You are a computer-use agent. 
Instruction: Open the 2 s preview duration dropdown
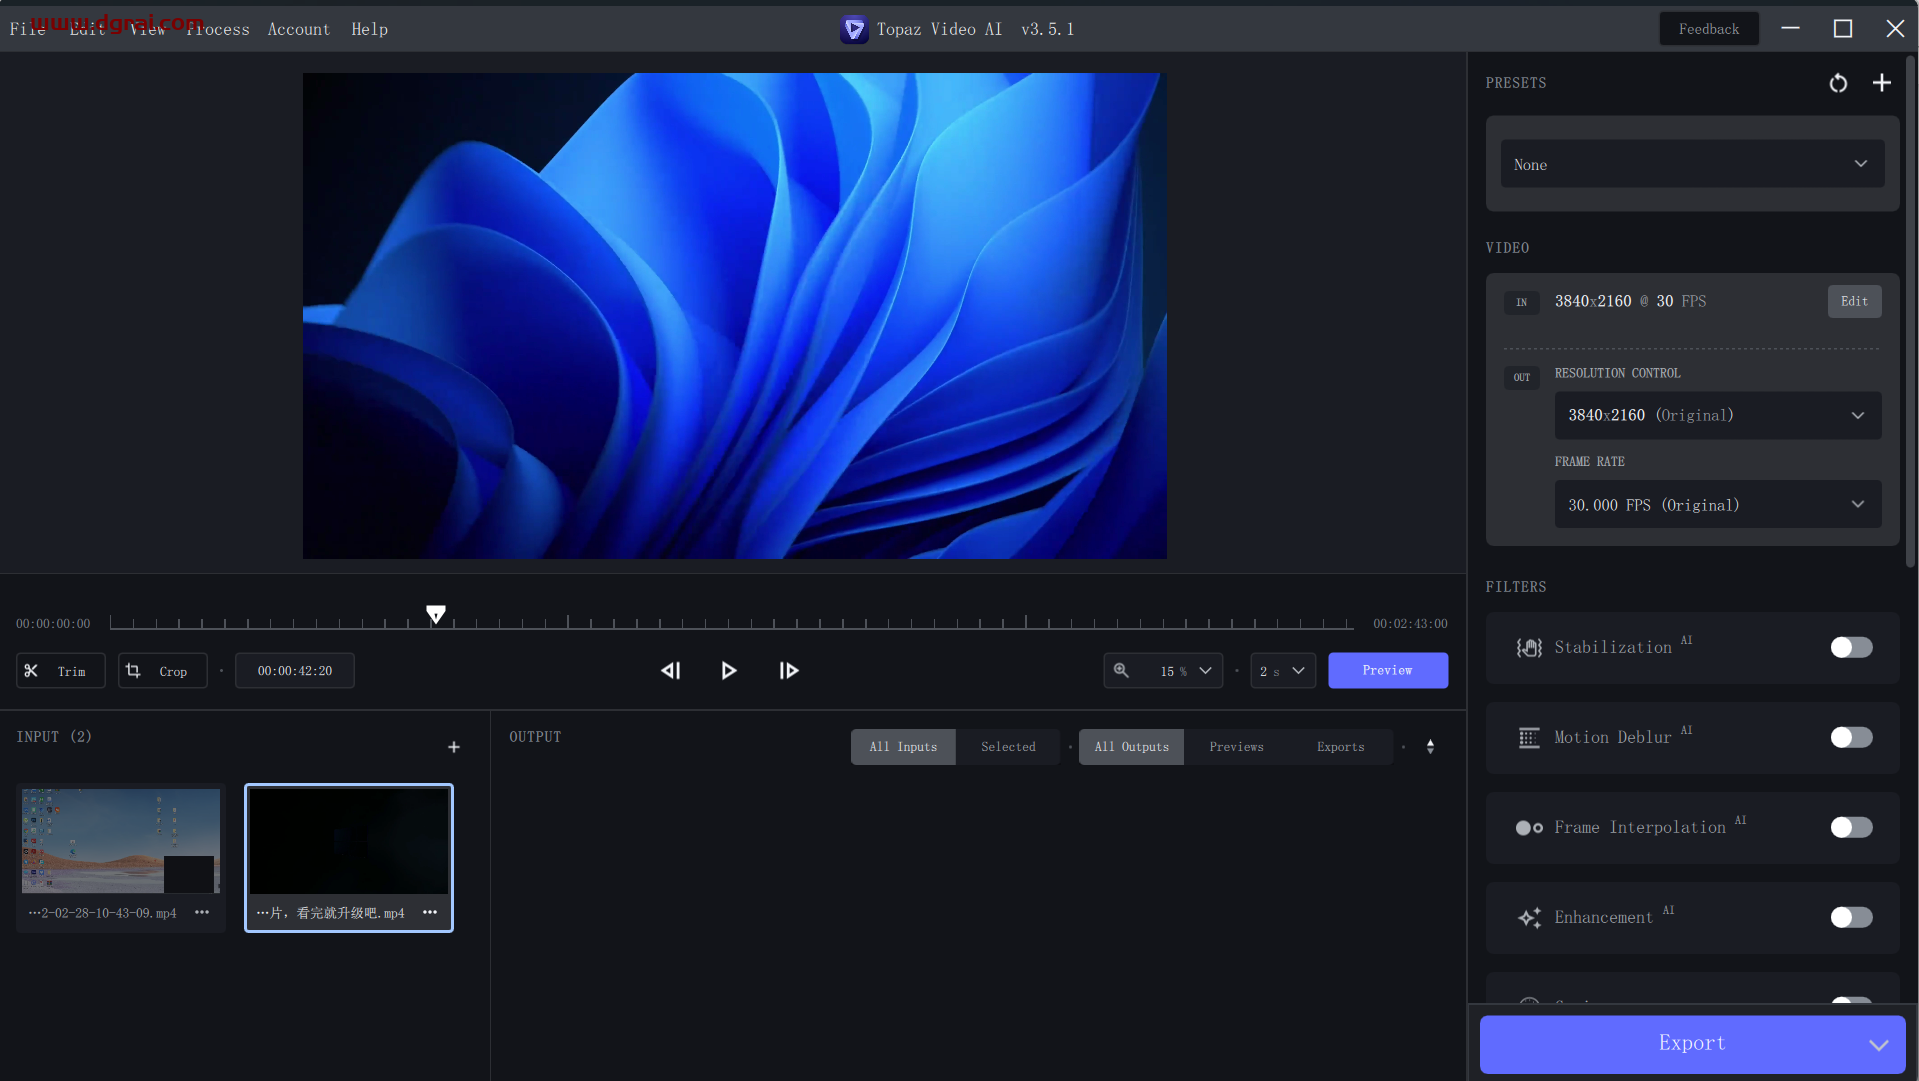pyautogui.click(x=1282, y=671)
